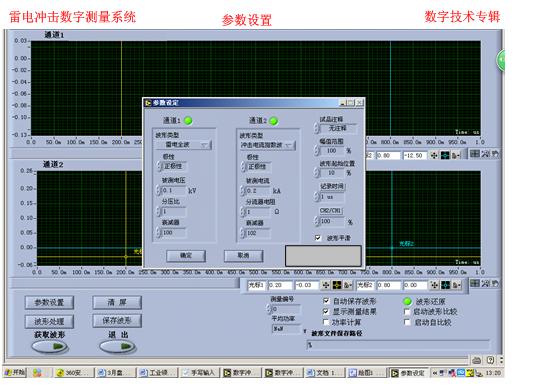The image size is (554, 392).
Task: Click the green round button at top right edge
Action: [501, 60]
